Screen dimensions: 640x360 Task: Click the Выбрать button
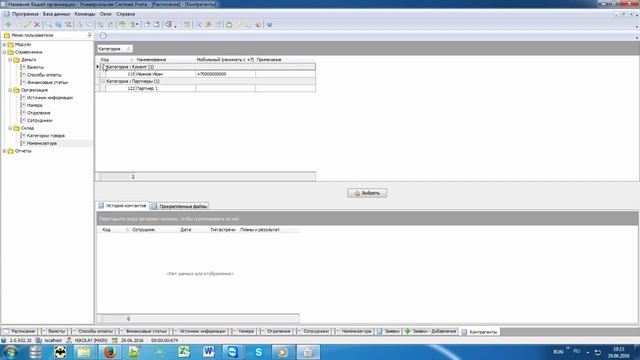[x=367, y=193]
